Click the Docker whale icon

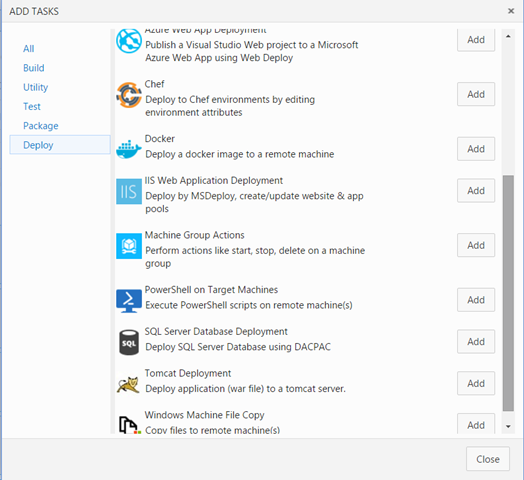(129, 149)
